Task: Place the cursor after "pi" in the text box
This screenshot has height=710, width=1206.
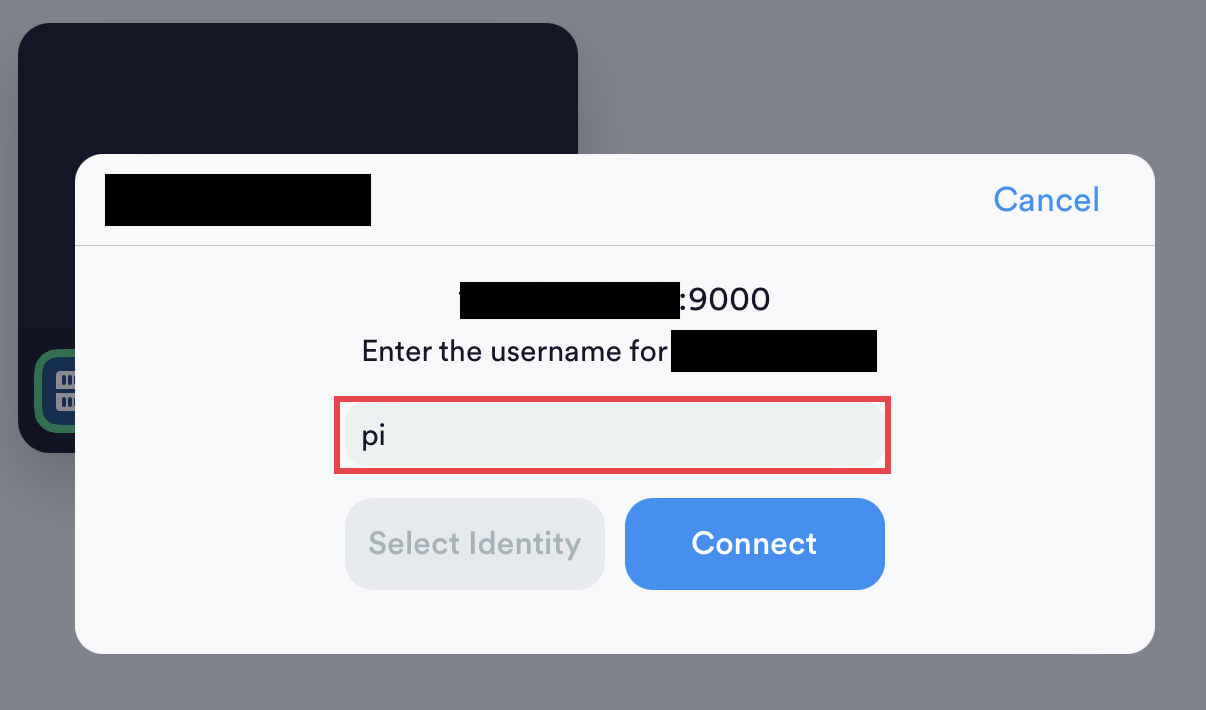Action: click(x=388, y=437)
